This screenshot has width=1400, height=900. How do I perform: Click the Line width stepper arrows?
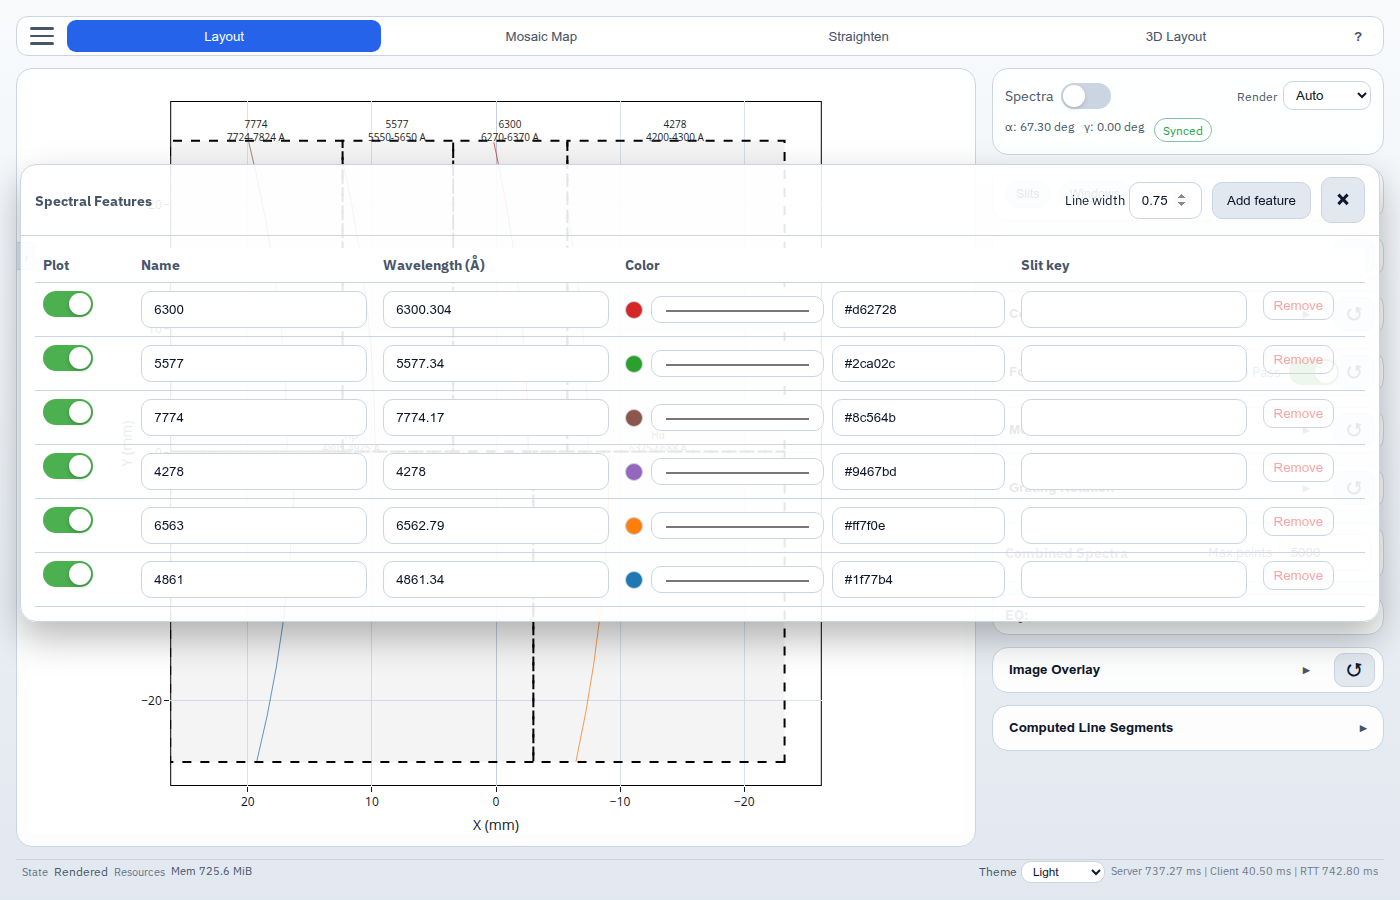(1181, 200)
